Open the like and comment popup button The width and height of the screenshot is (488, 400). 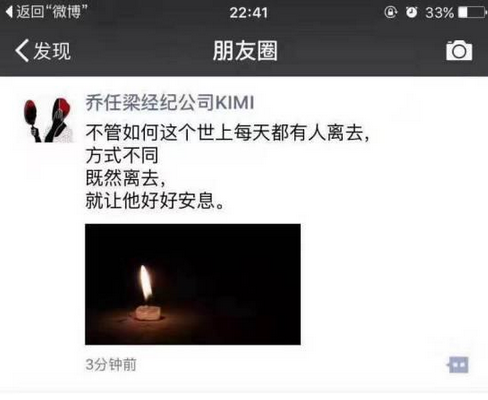coord(458,365)
